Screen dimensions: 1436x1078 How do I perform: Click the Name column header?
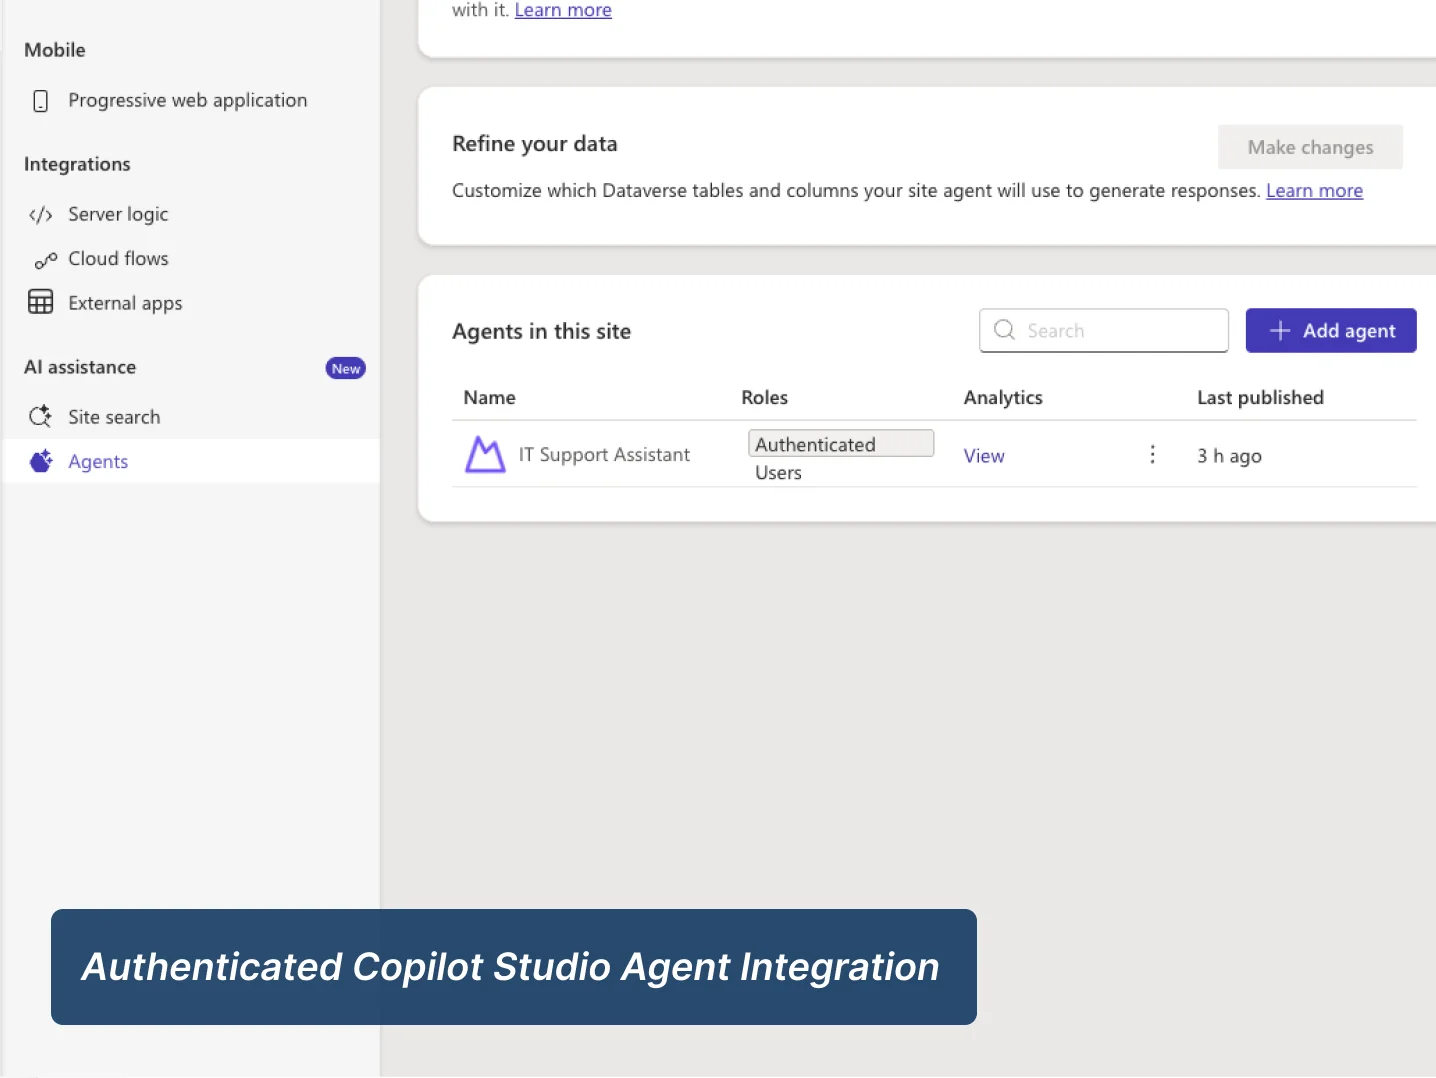click(489, 398)
